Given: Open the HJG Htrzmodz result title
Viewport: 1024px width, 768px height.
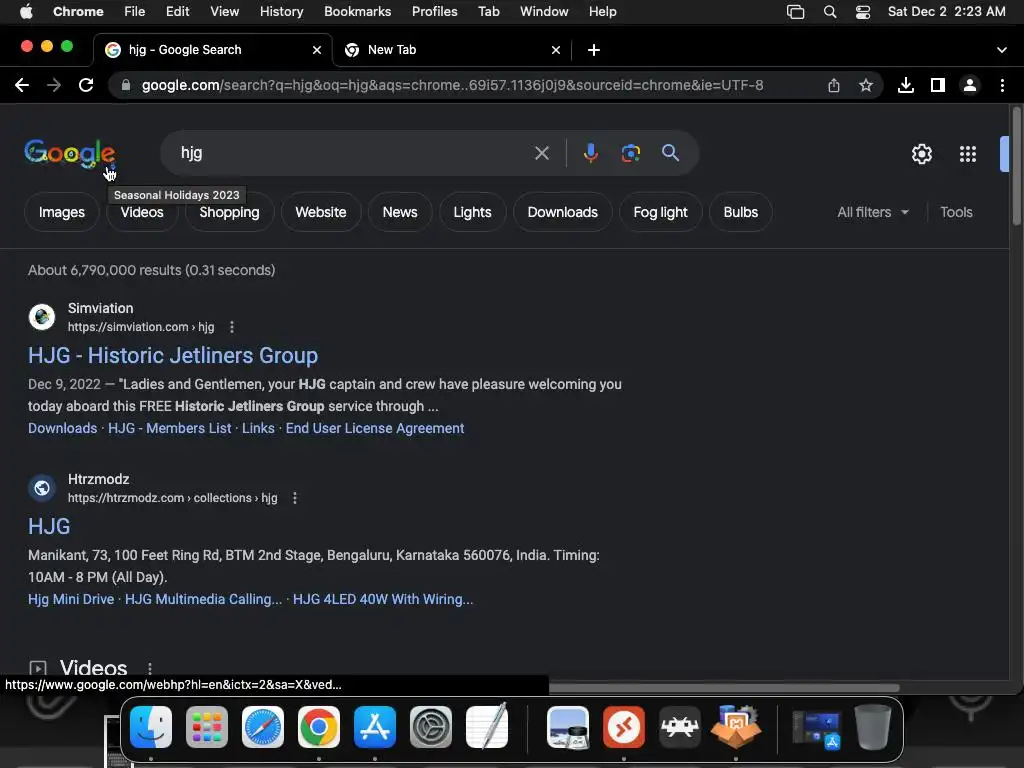Looking at the screenshot, I should [49, 526].
